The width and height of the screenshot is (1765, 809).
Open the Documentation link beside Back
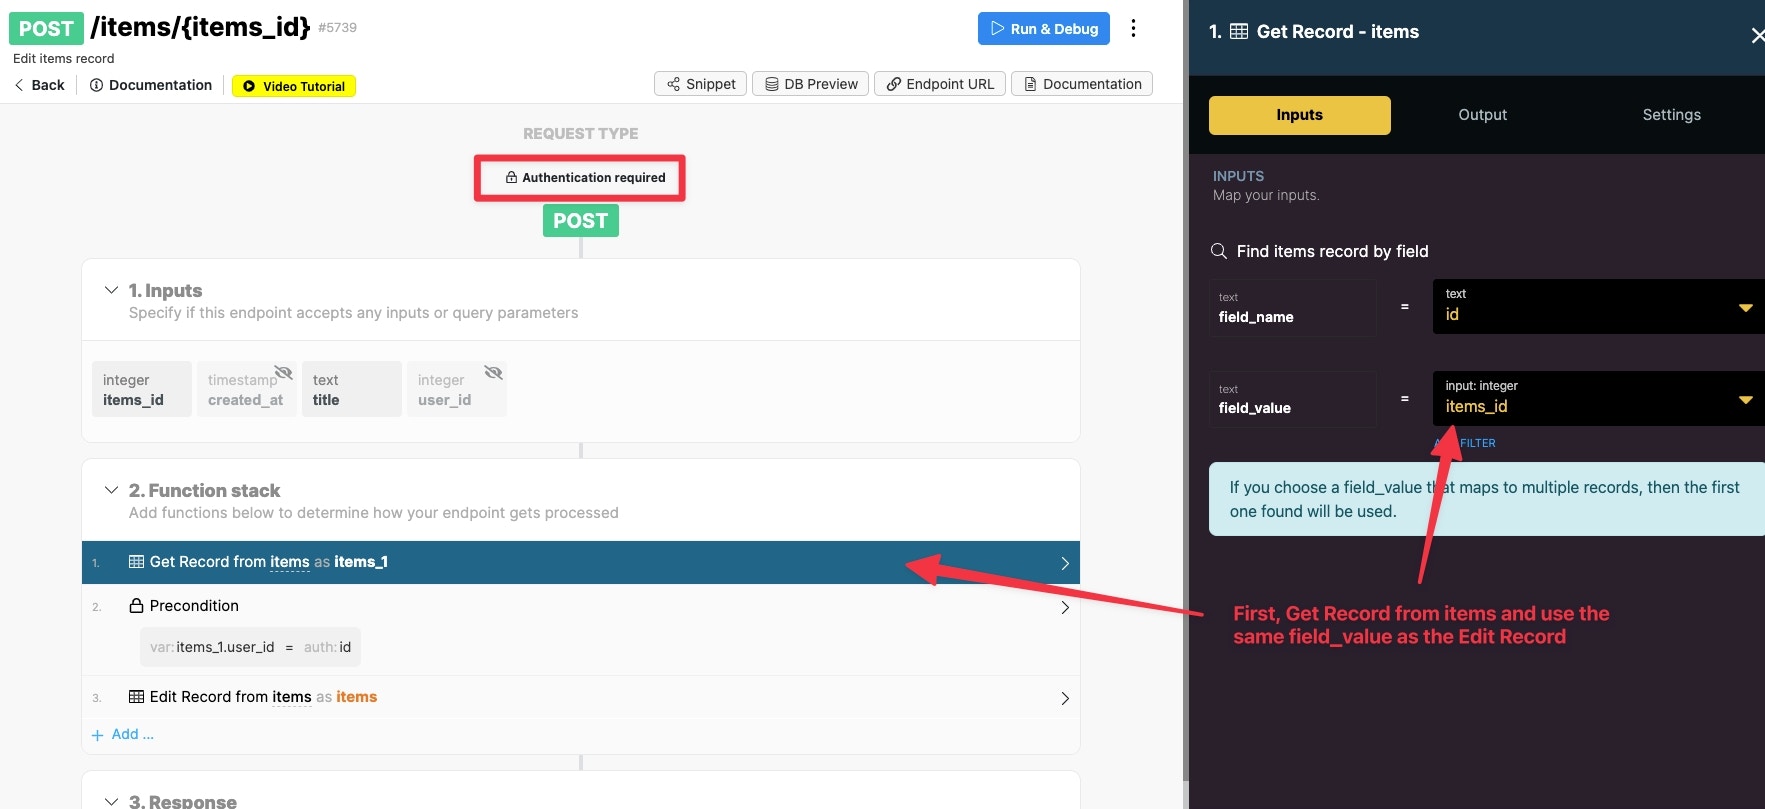pyautogui.click(x=151, y=85)
